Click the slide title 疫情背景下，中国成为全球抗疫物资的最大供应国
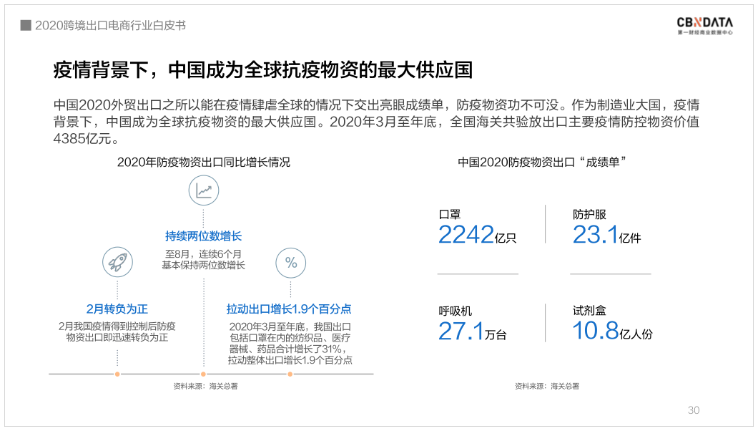Screen dimensions: 756x434 pyautogui.click(x=262, y=70)
